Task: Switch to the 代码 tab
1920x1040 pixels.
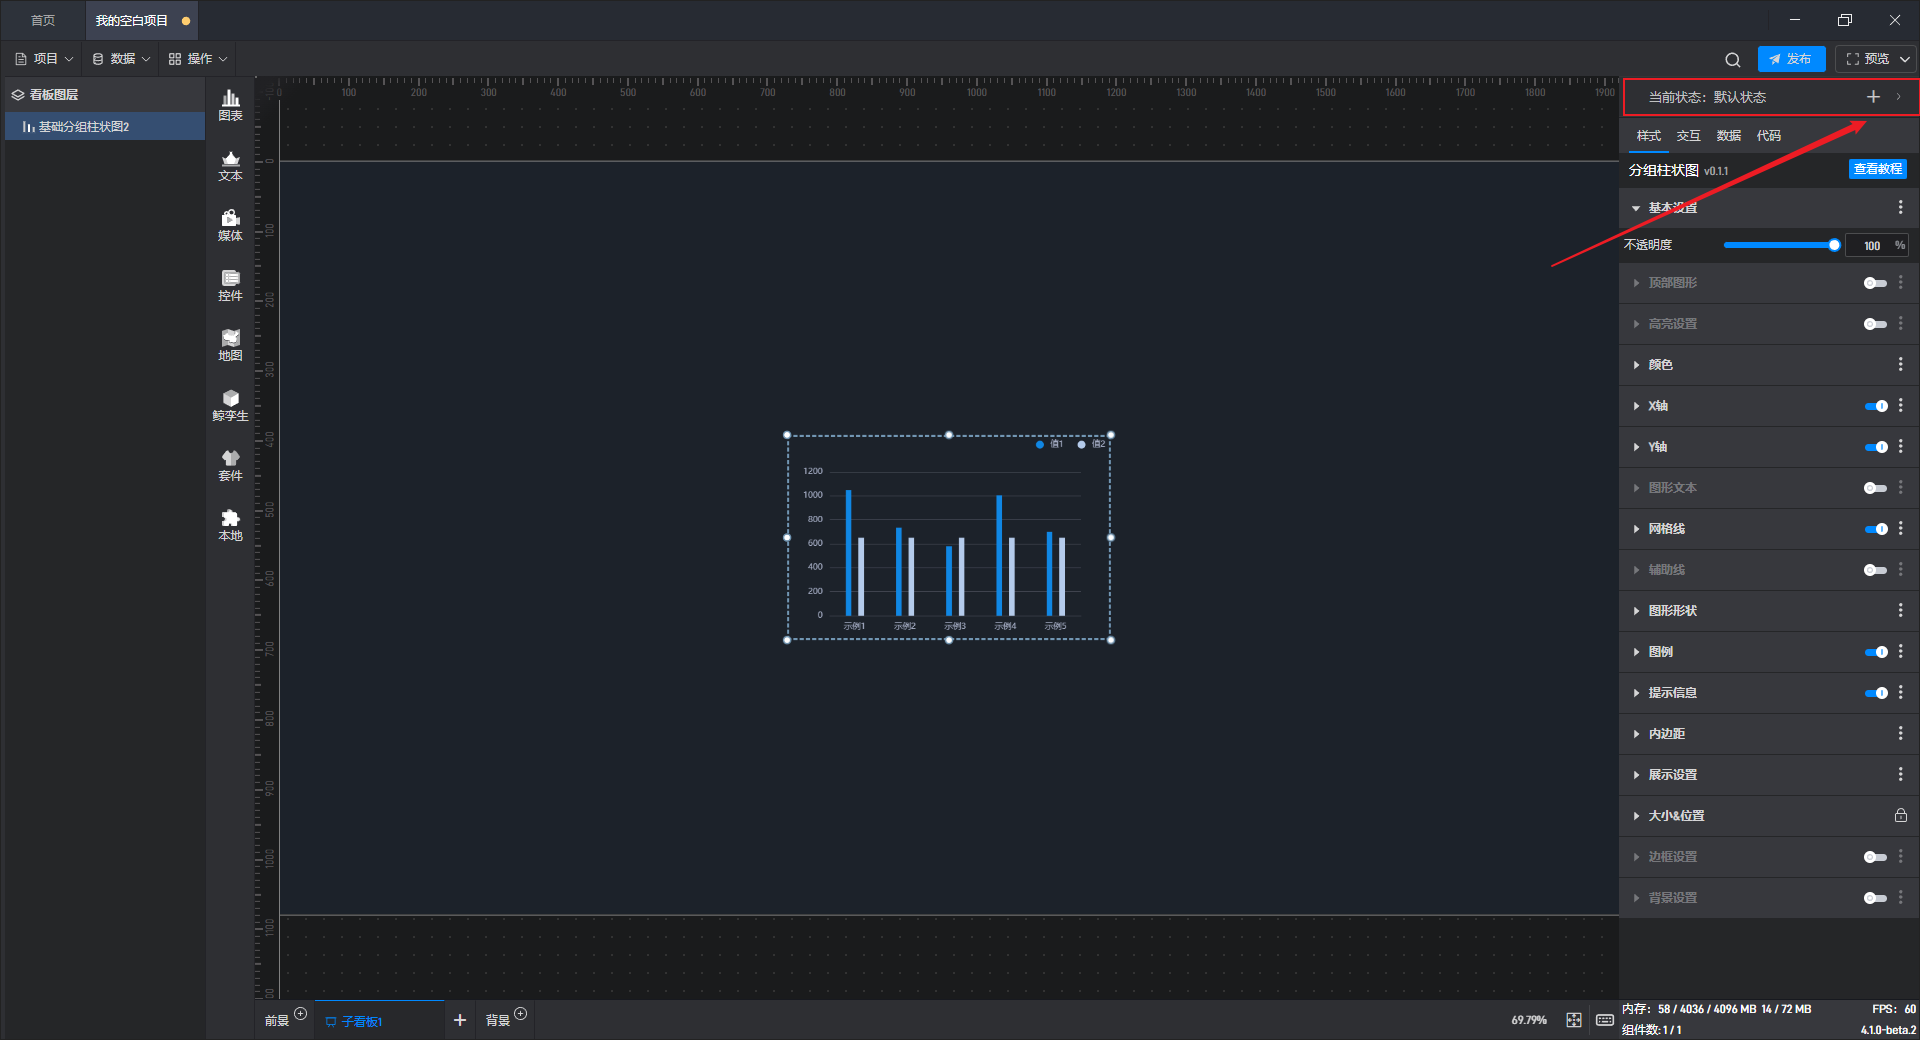Action: [x=1768, y=136]
